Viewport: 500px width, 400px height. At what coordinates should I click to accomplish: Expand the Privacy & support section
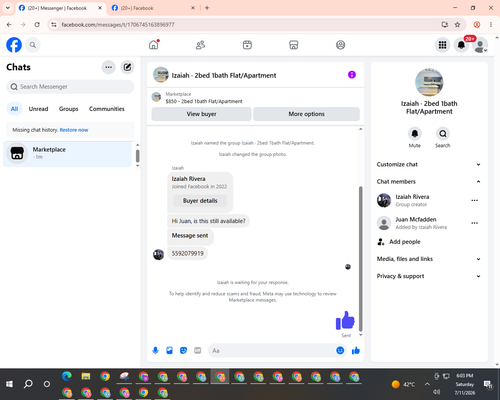click(x=429, y=276)
